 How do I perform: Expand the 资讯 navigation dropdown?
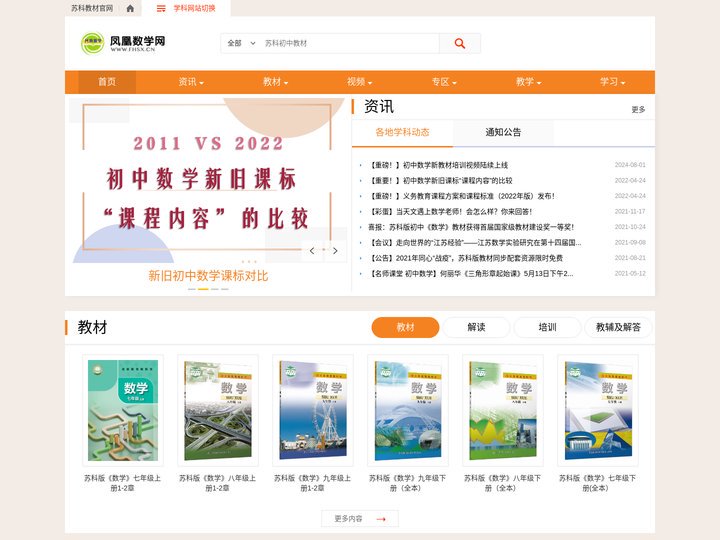click(191, 82)
